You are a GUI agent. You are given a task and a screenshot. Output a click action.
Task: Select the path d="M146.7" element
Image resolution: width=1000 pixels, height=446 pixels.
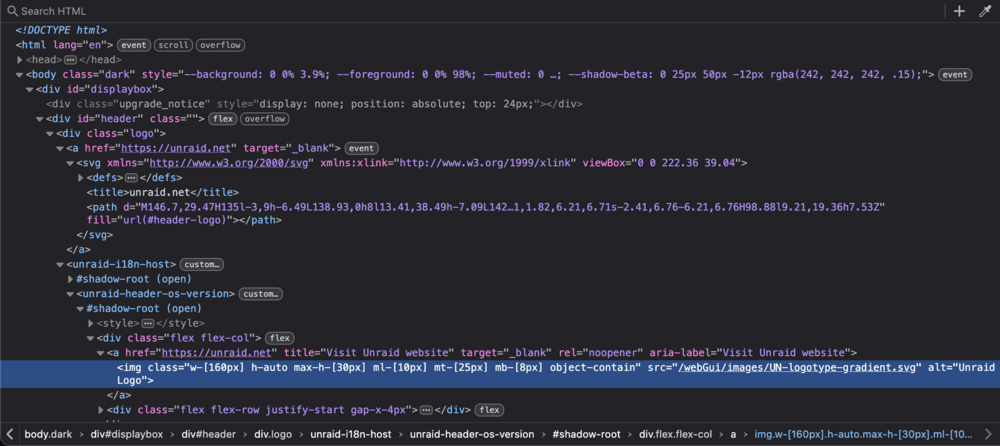coord(485,213)
